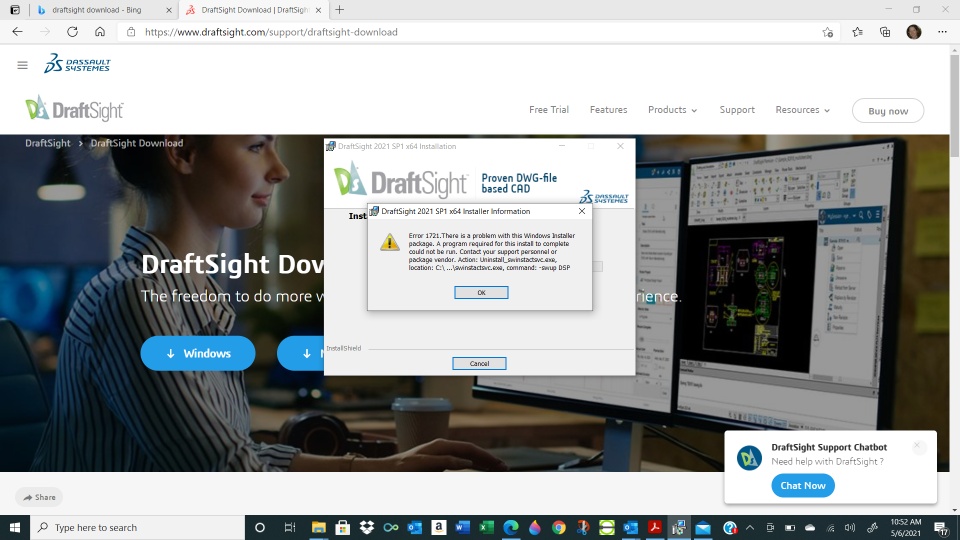Show hidden system tray icons
Screen dimensions: 960x540
click(750, 527)
